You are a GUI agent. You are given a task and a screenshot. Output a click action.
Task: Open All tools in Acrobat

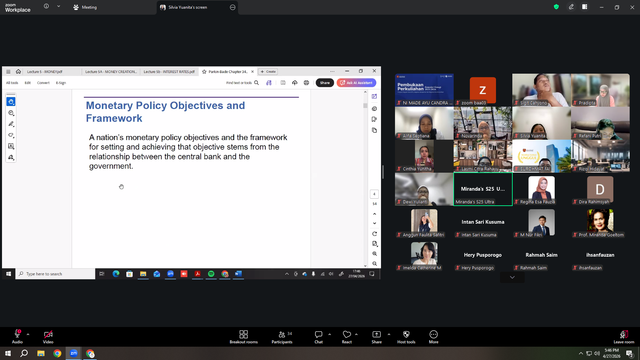pos(12,83)
